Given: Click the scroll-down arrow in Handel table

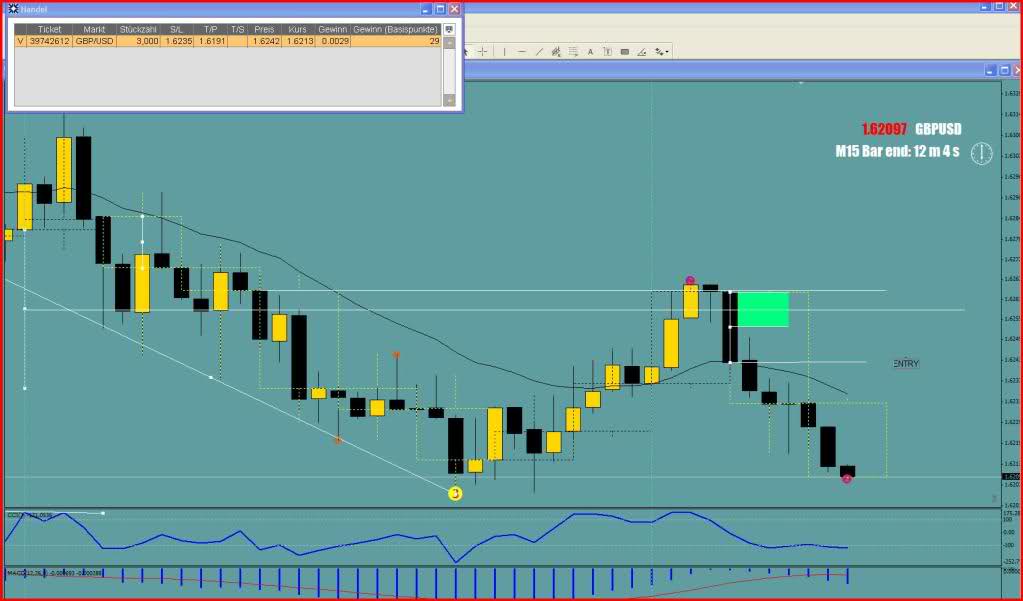Looking at the screenshot, I should [x=449, y=100].
